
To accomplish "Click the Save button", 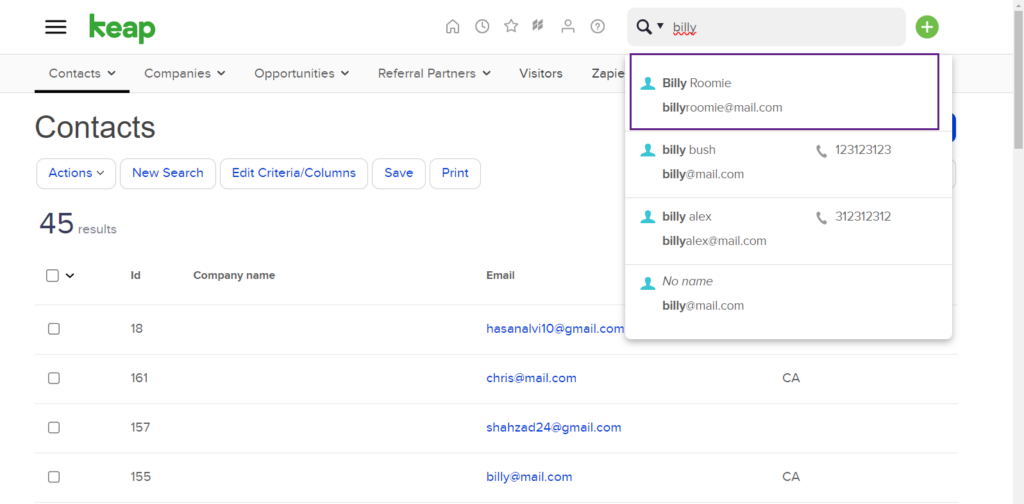I will [x=399, y=173].
